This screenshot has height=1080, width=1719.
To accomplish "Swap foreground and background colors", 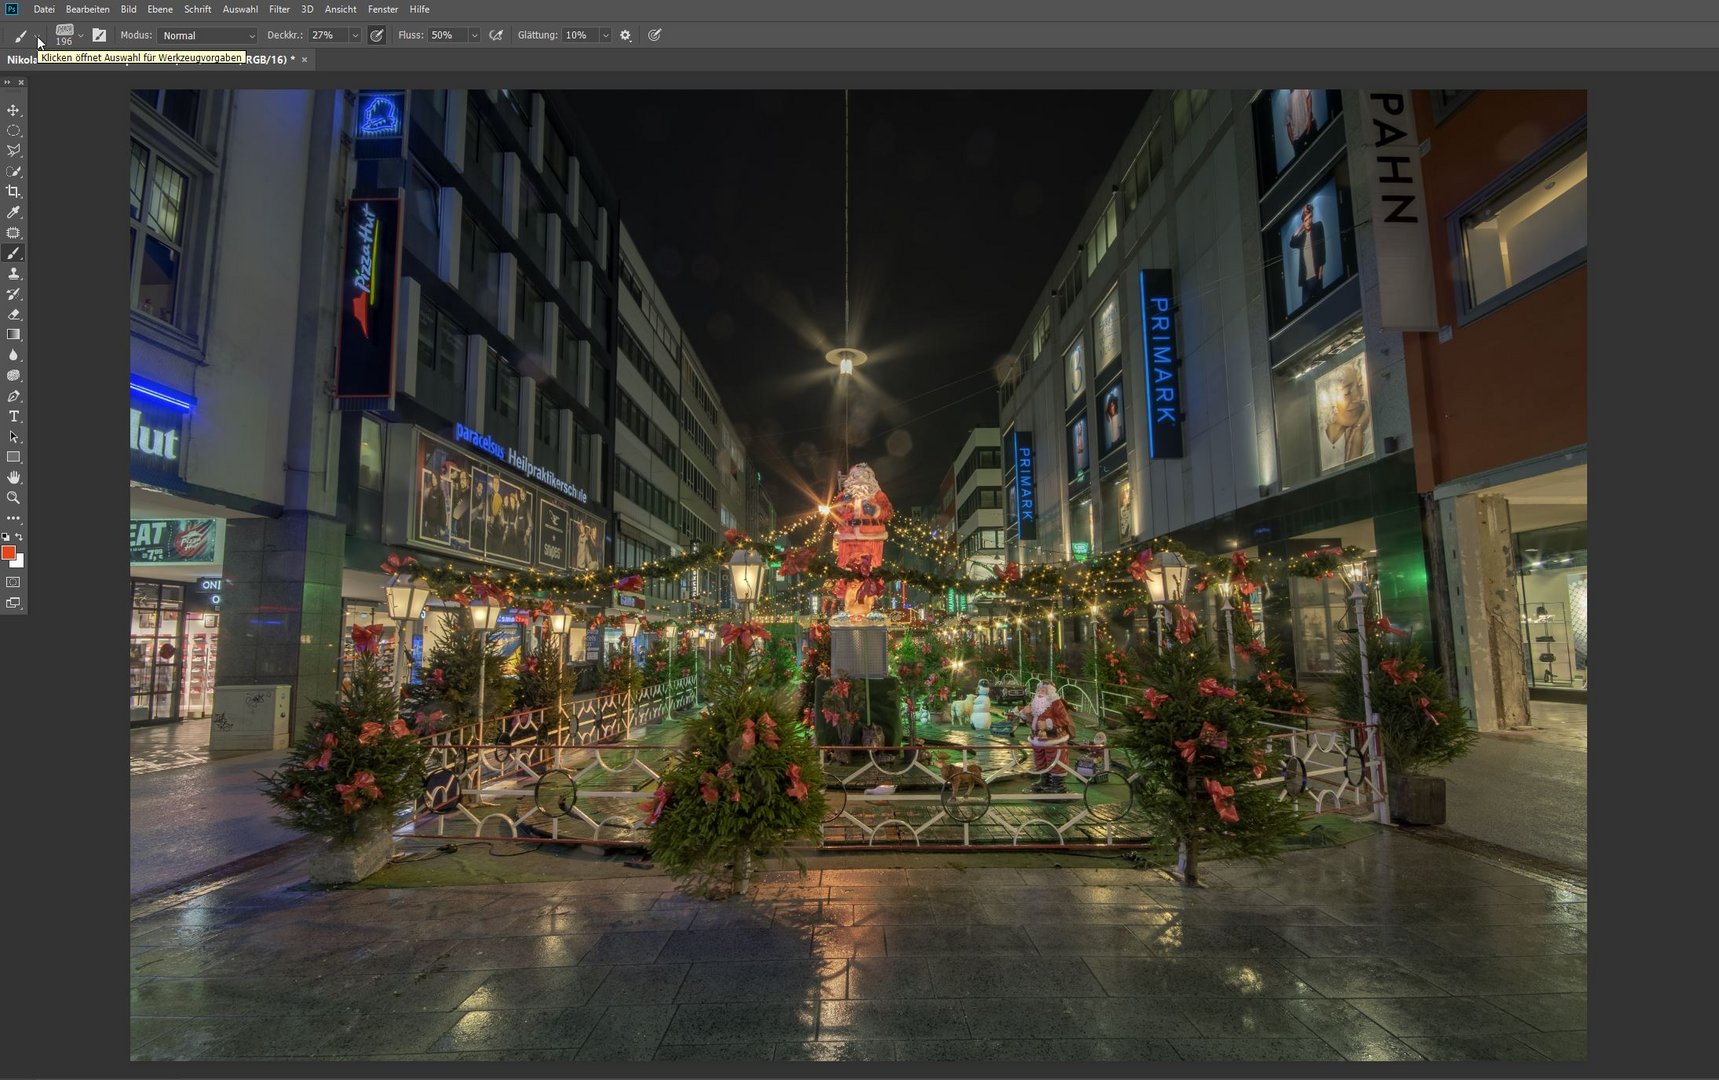I will (x=19, y=537).
